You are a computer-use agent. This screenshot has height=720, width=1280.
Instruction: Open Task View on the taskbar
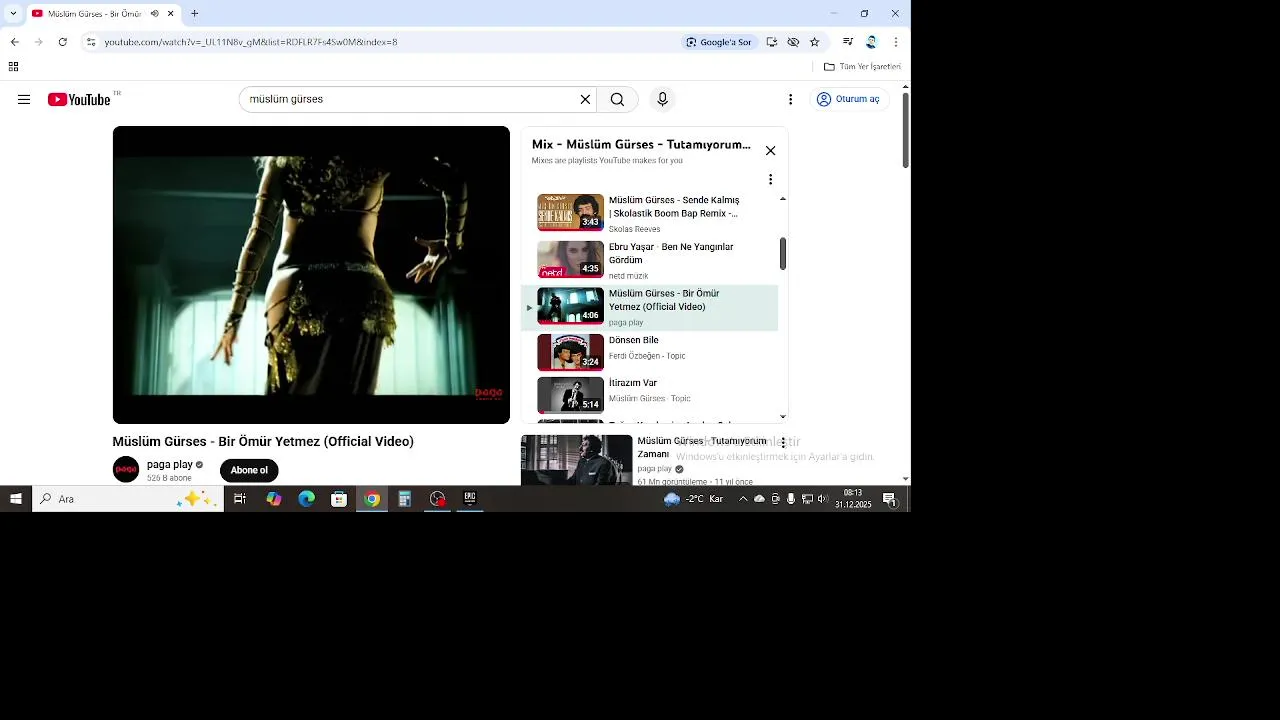240,499
